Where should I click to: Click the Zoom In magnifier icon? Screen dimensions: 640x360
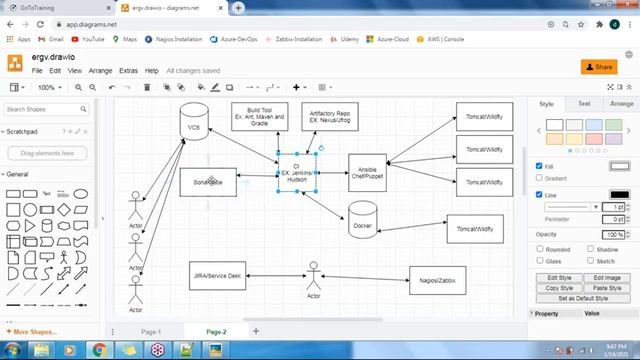pyautogui.click(x=78, y=87)
